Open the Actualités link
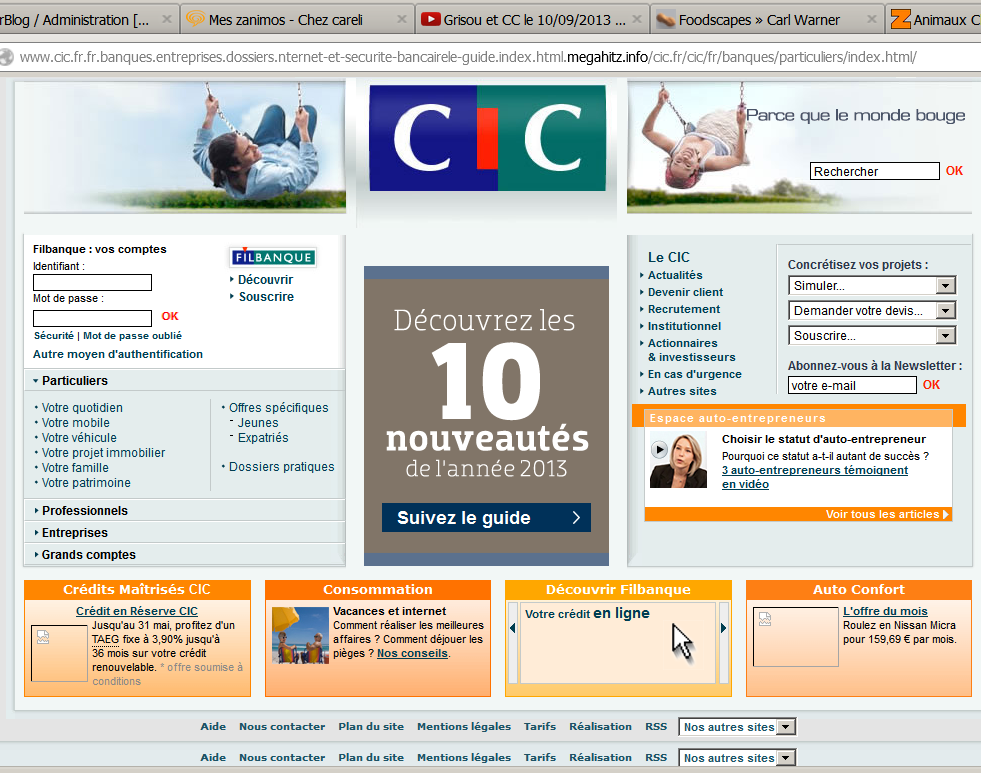 click(x=675, y=275)
